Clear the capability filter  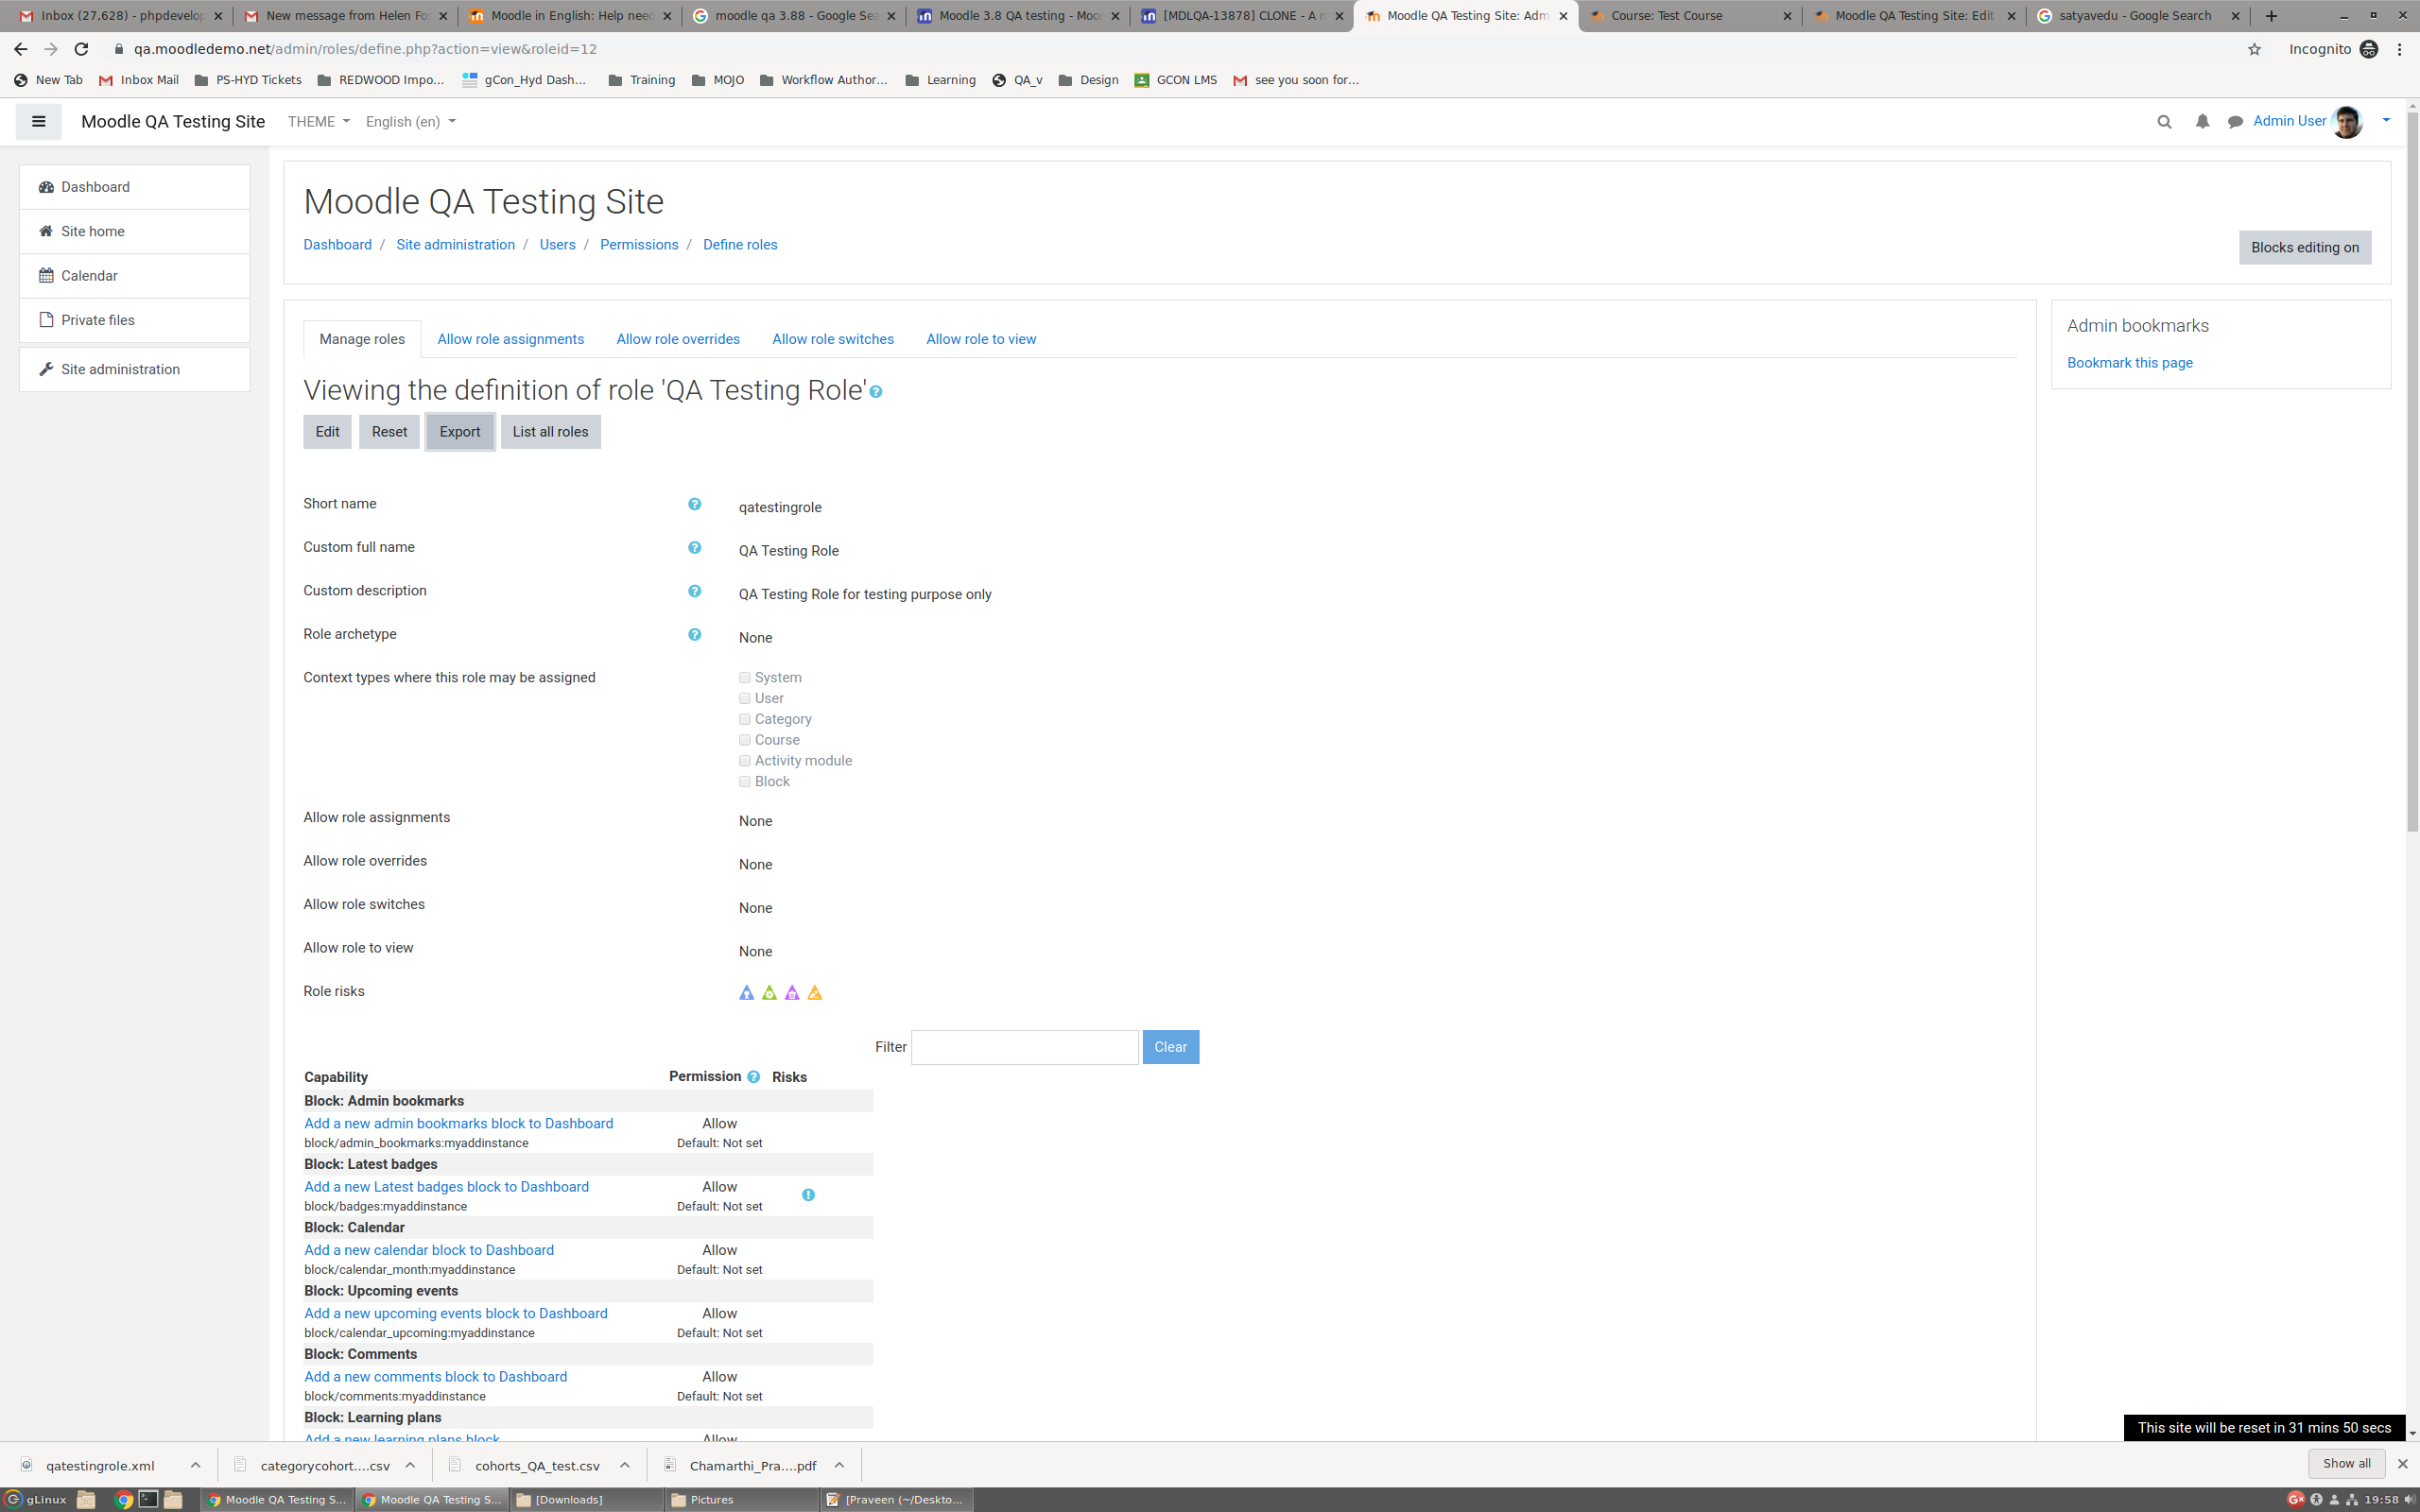[1170, 1047]
